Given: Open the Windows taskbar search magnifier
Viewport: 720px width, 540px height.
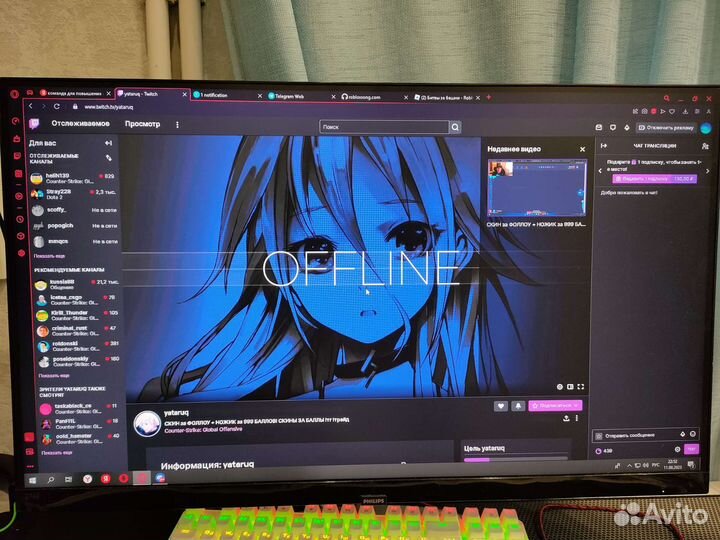Looking at the screenshot, I should [x=51, y=480].
